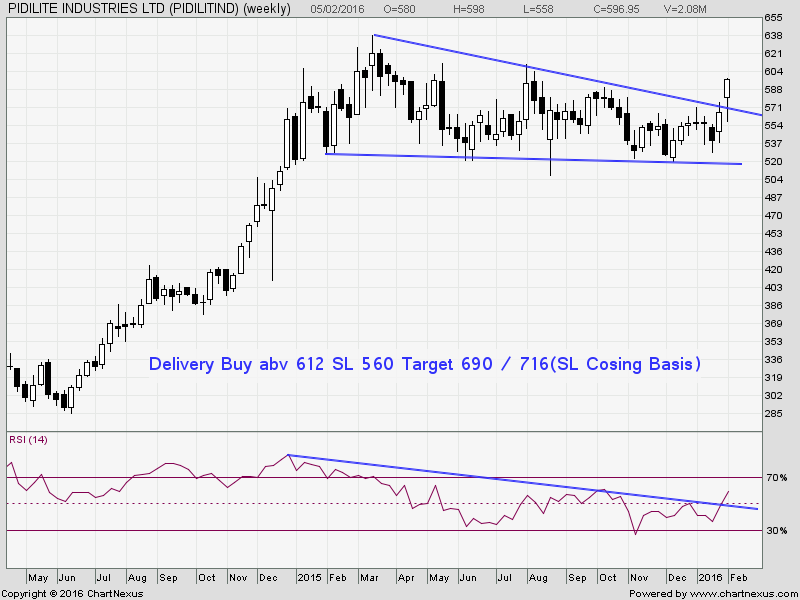Click the 604 price axis label

coord(773,71)
